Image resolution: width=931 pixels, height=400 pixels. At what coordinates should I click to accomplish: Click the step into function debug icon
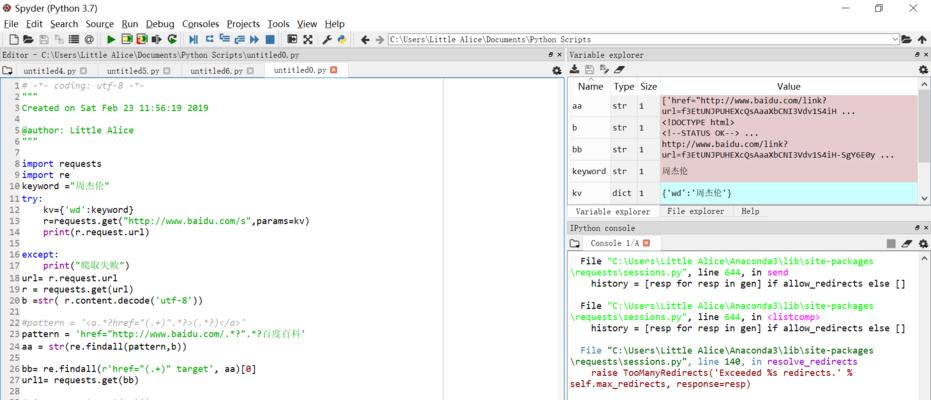(224, 39)
